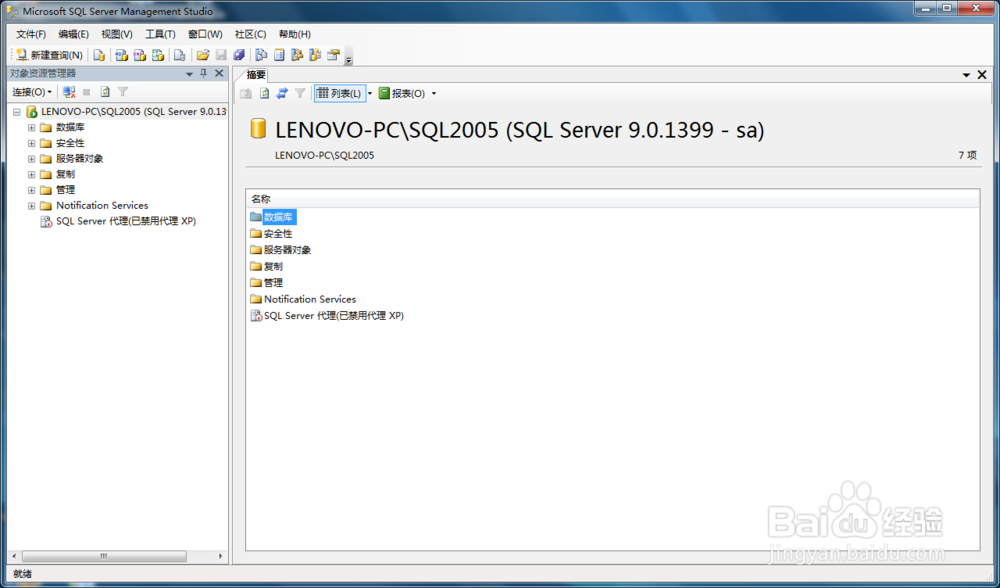Select 安全性 folder in the summary list

pos(272,234)
